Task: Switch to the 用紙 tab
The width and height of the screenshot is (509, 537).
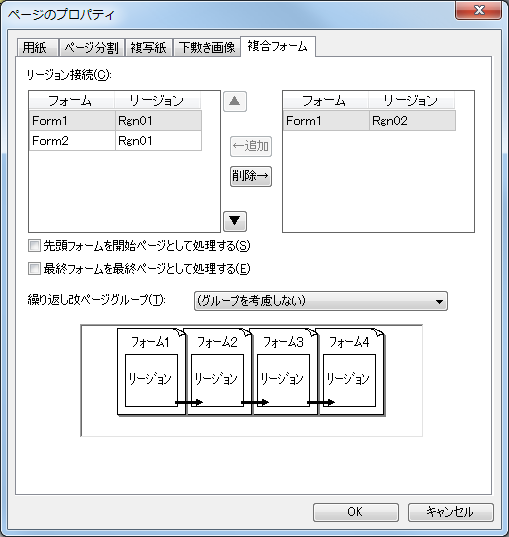Action: tap(35, 47)
